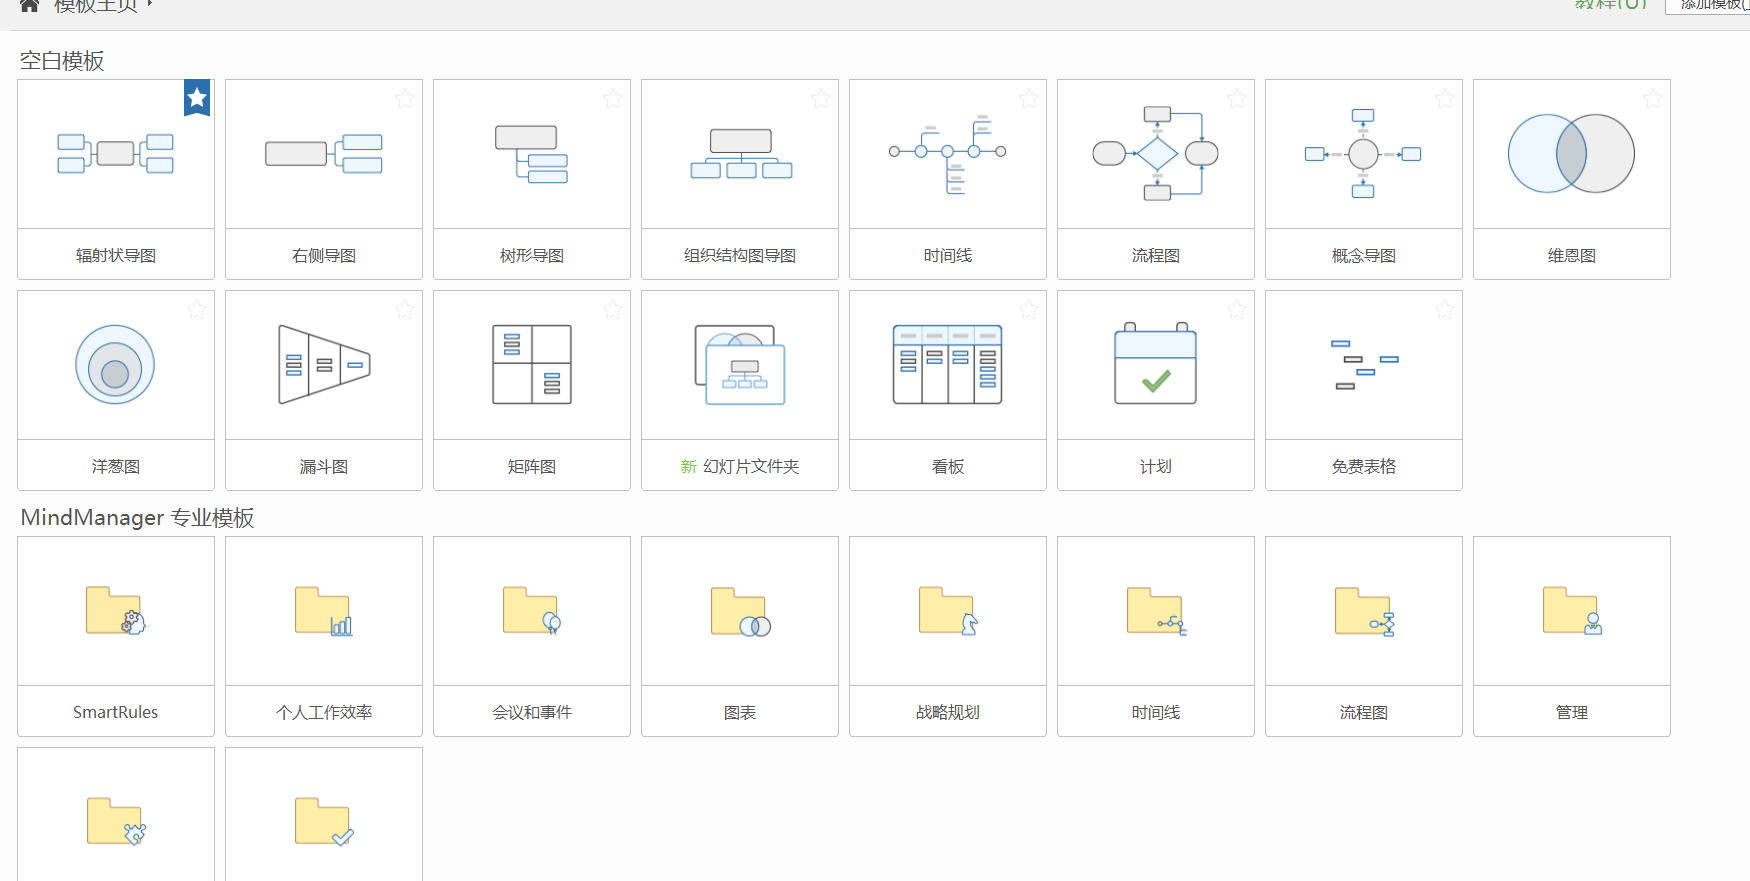Click the 组织结构图导图 label
1750x881 pixels.
[x=740, y=256]
